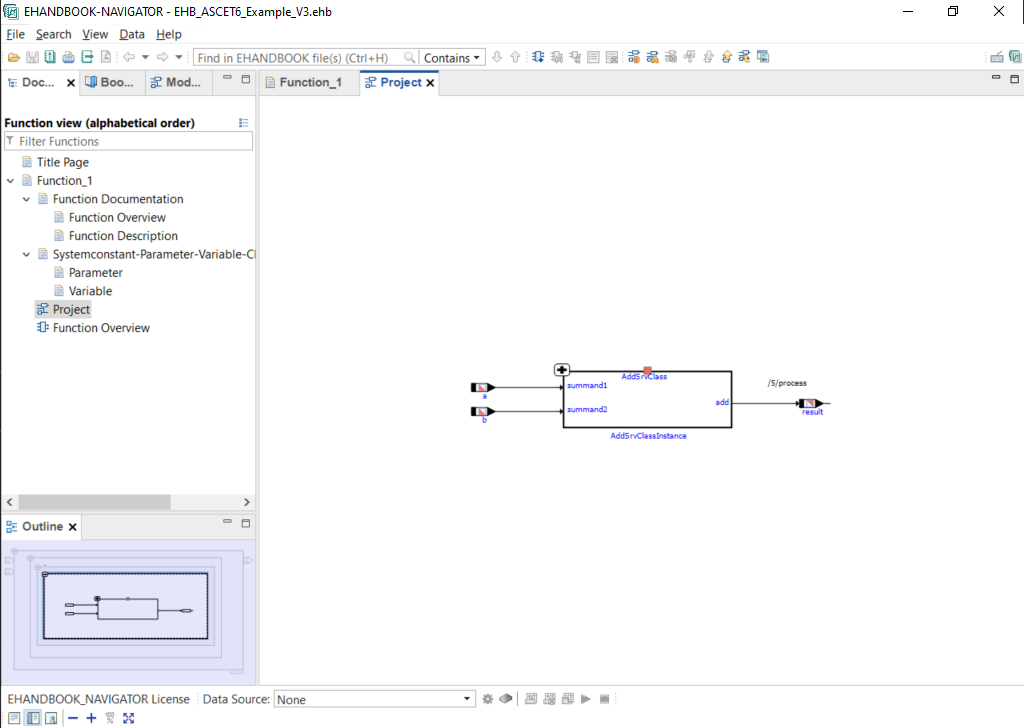This screenshot has width=1024, height=728.
Task: Click the Save icon in the toolbar
Action: point(32,57)
